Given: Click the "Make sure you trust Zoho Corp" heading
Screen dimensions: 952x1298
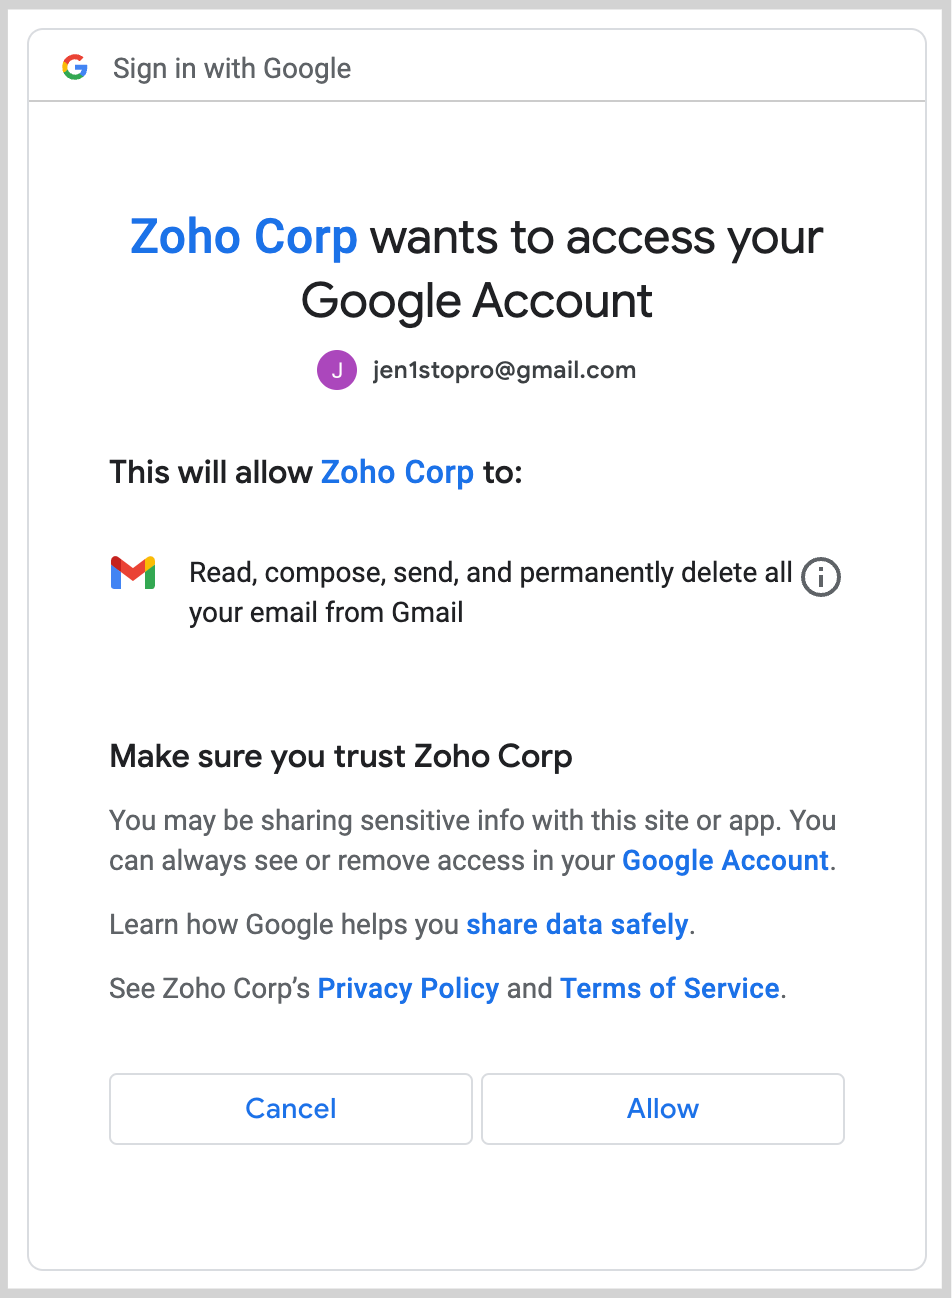Looking at the screenshot, I should (x=341, y=756).
